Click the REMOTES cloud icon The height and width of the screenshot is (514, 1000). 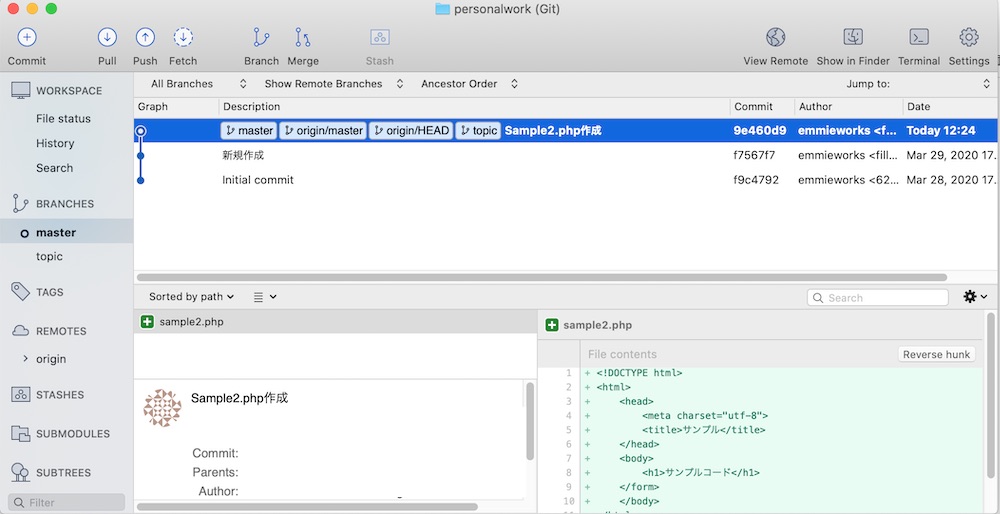pyautogui.click(x=20, y=331)
